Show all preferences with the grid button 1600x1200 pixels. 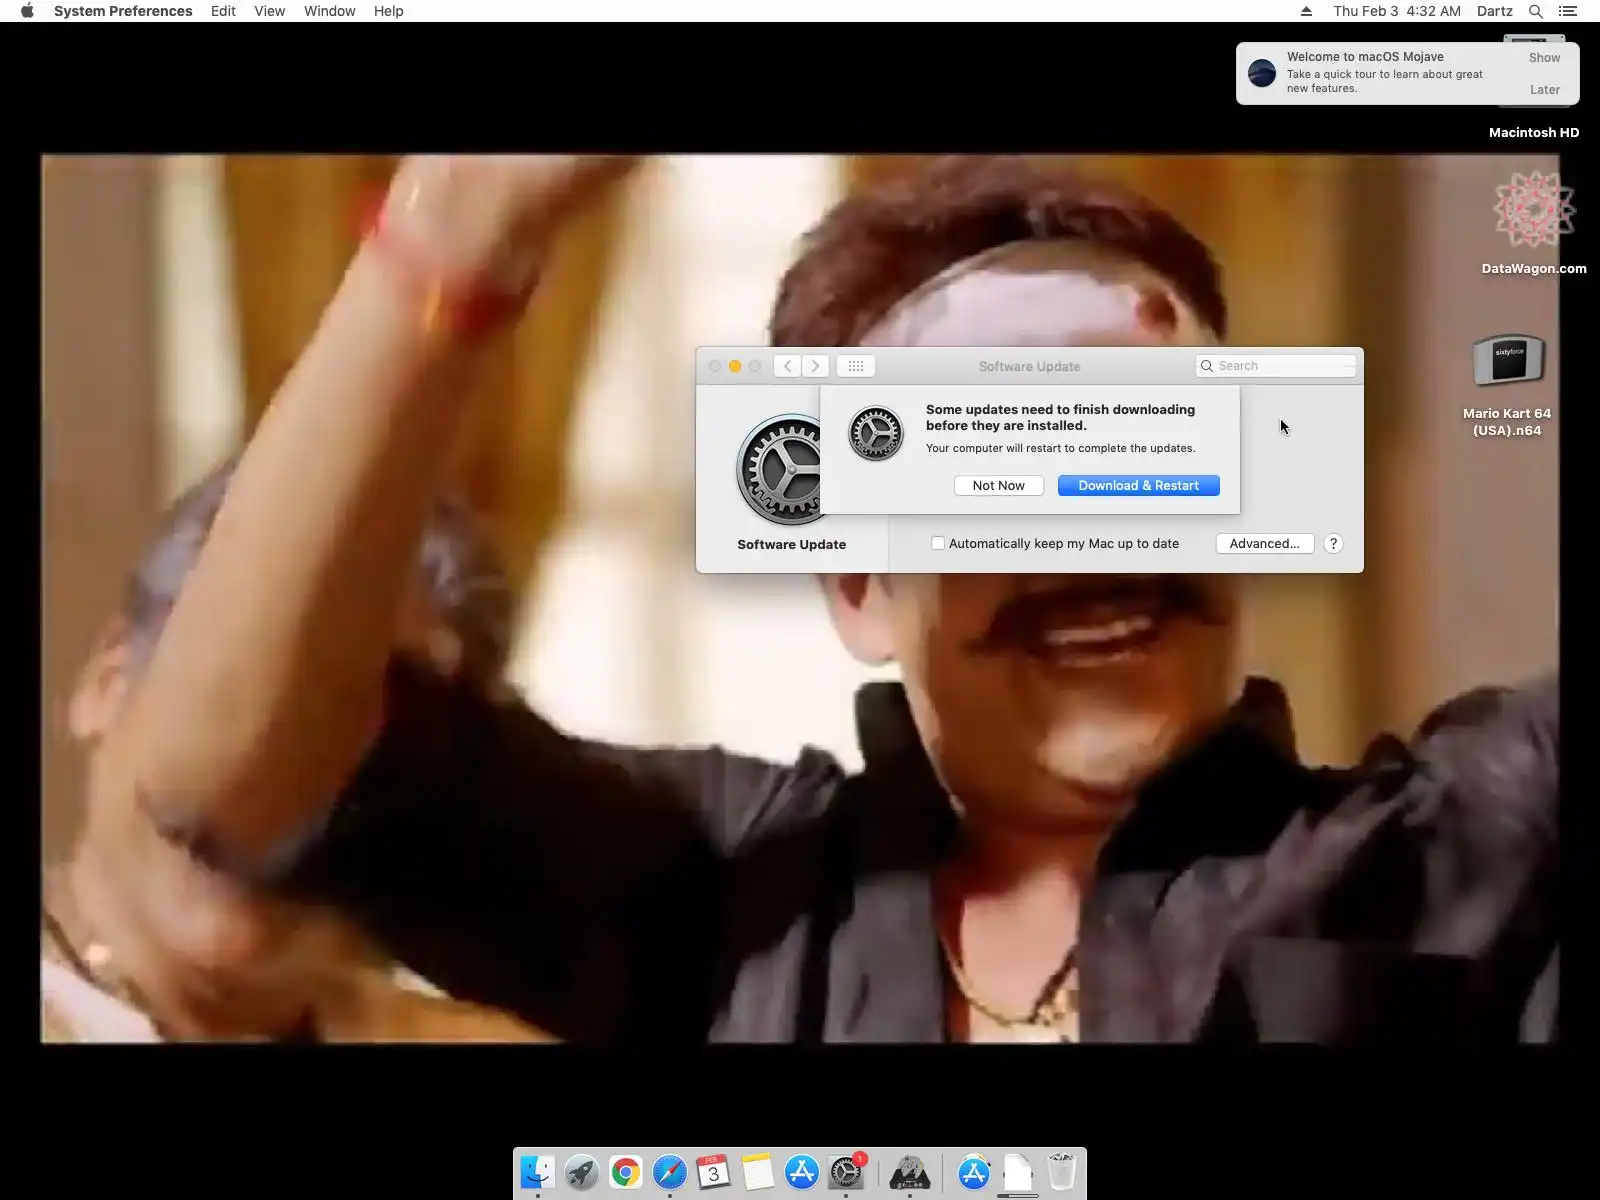pyautogui.click(x=856, y=366)
